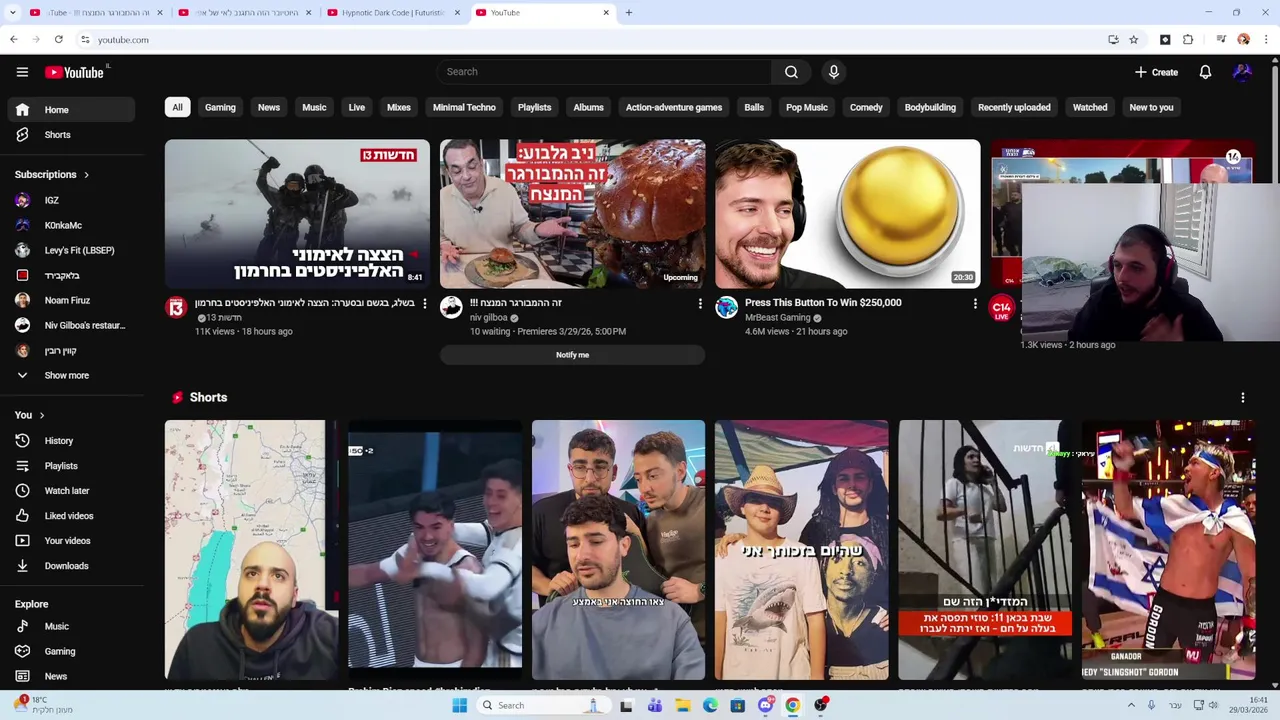Open options menu for MrBeast video

click(x=975, y=303)
